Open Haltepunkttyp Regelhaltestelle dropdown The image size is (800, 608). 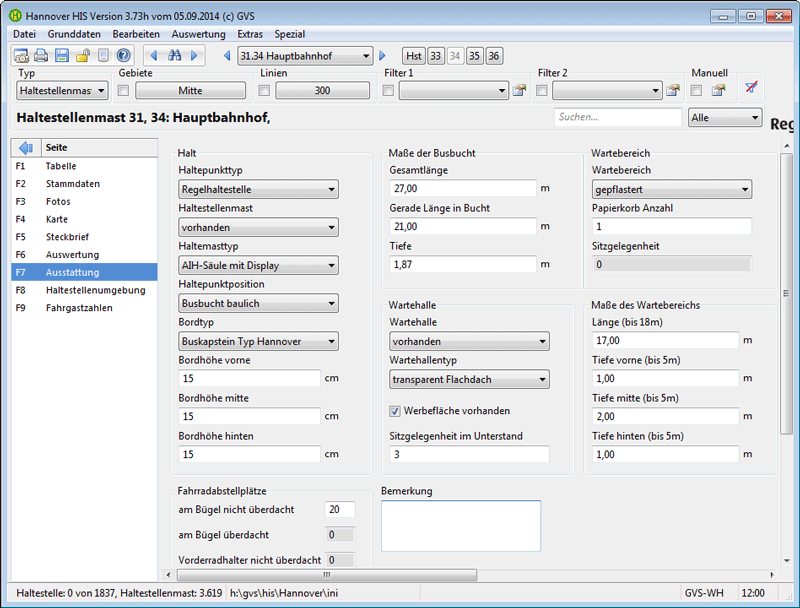258,189
